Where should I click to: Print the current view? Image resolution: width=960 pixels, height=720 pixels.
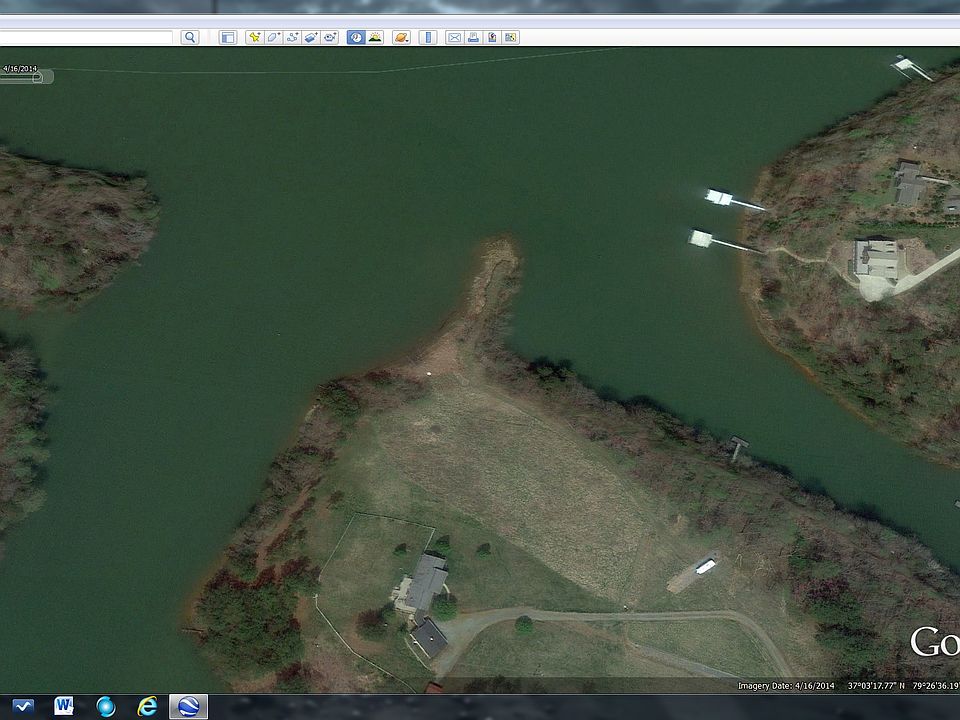tap(473, 37)
